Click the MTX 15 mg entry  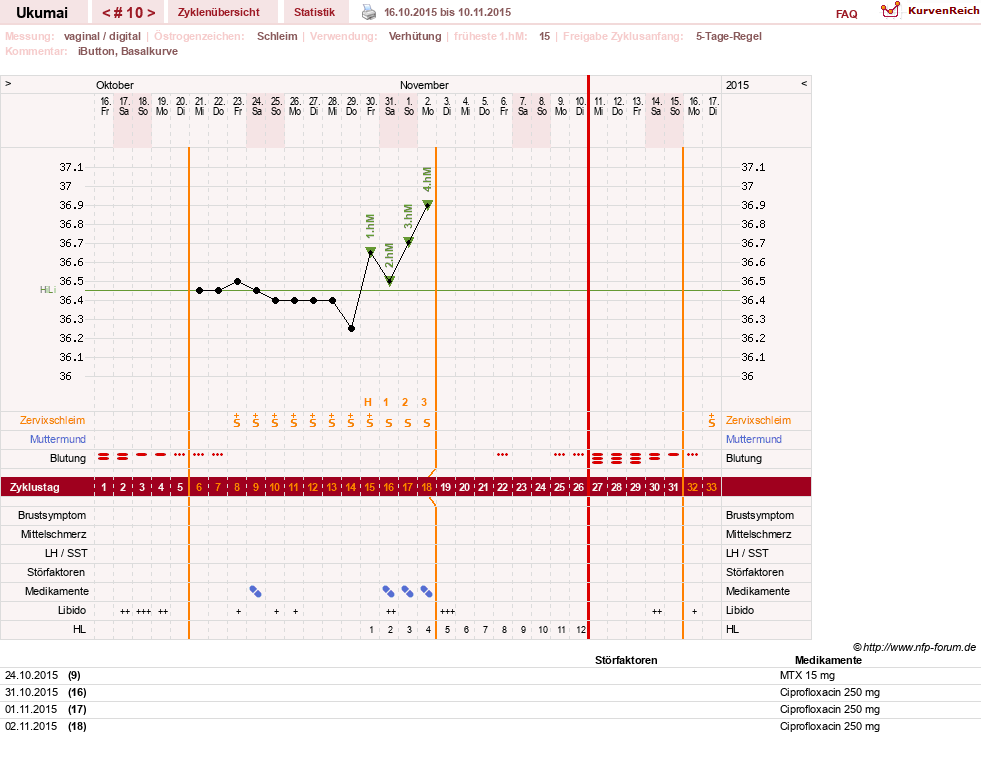[x=807, y=676]
